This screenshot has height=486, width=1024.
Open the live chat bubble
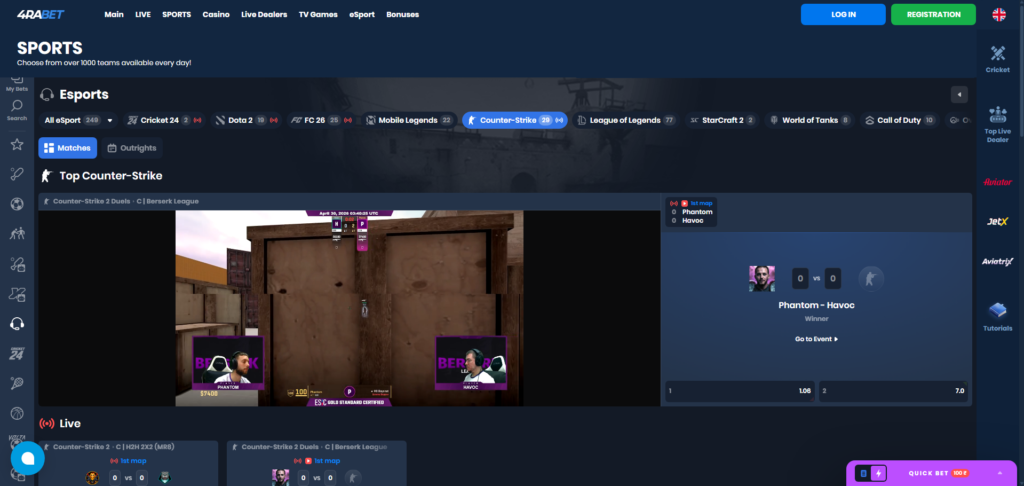pos(27,458)
